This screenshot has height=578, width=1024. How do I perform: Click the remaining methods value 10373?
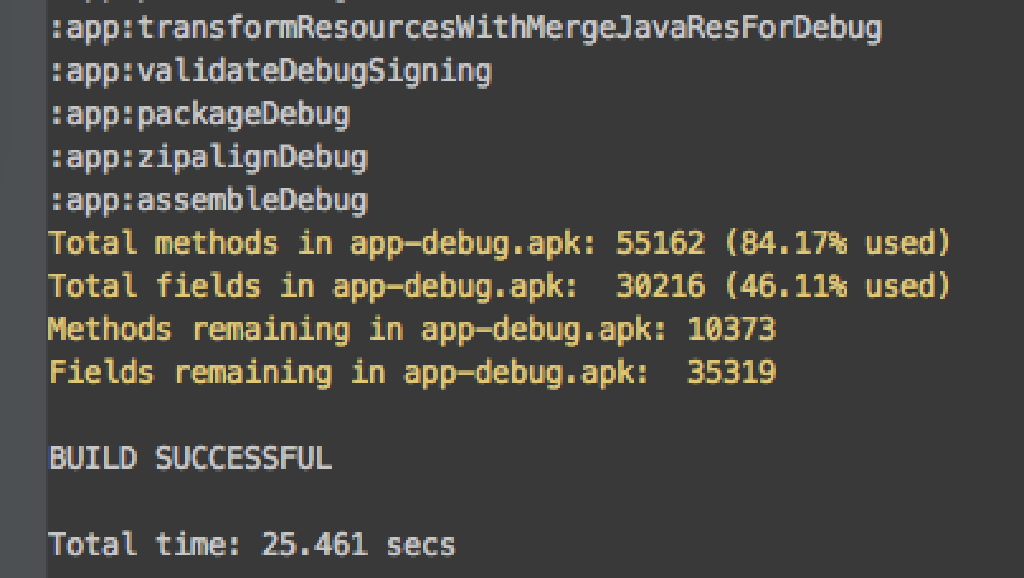pyautogui.click(x=731, y=330)
